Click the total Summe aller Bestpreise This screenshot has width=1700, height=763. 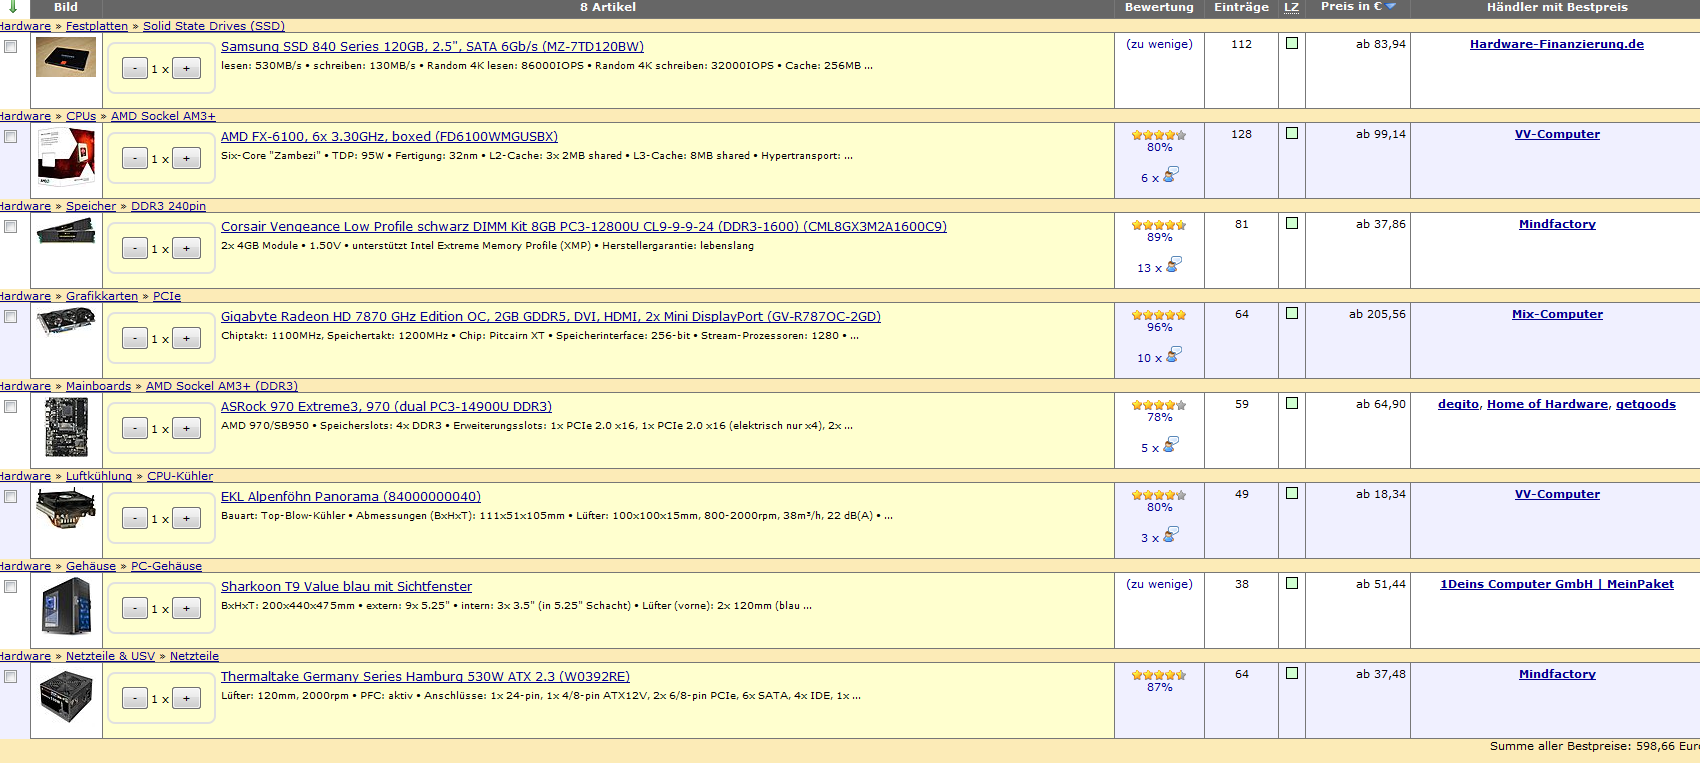click(1594, 746)
